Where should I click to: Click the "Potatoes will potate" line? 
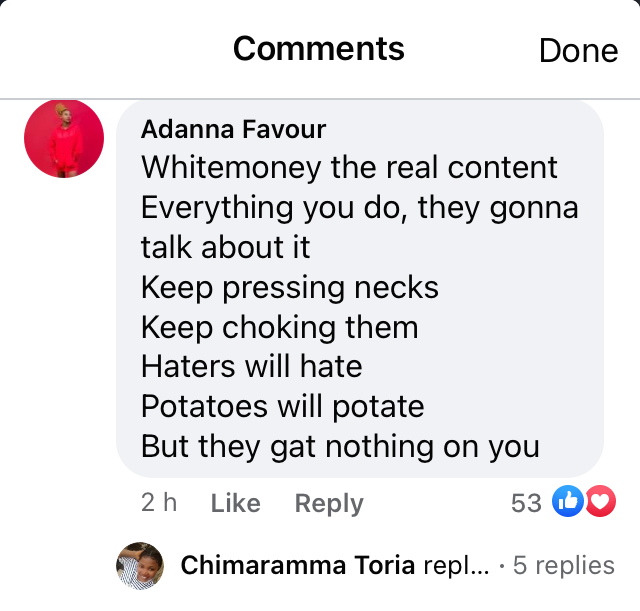click(283, 407)
